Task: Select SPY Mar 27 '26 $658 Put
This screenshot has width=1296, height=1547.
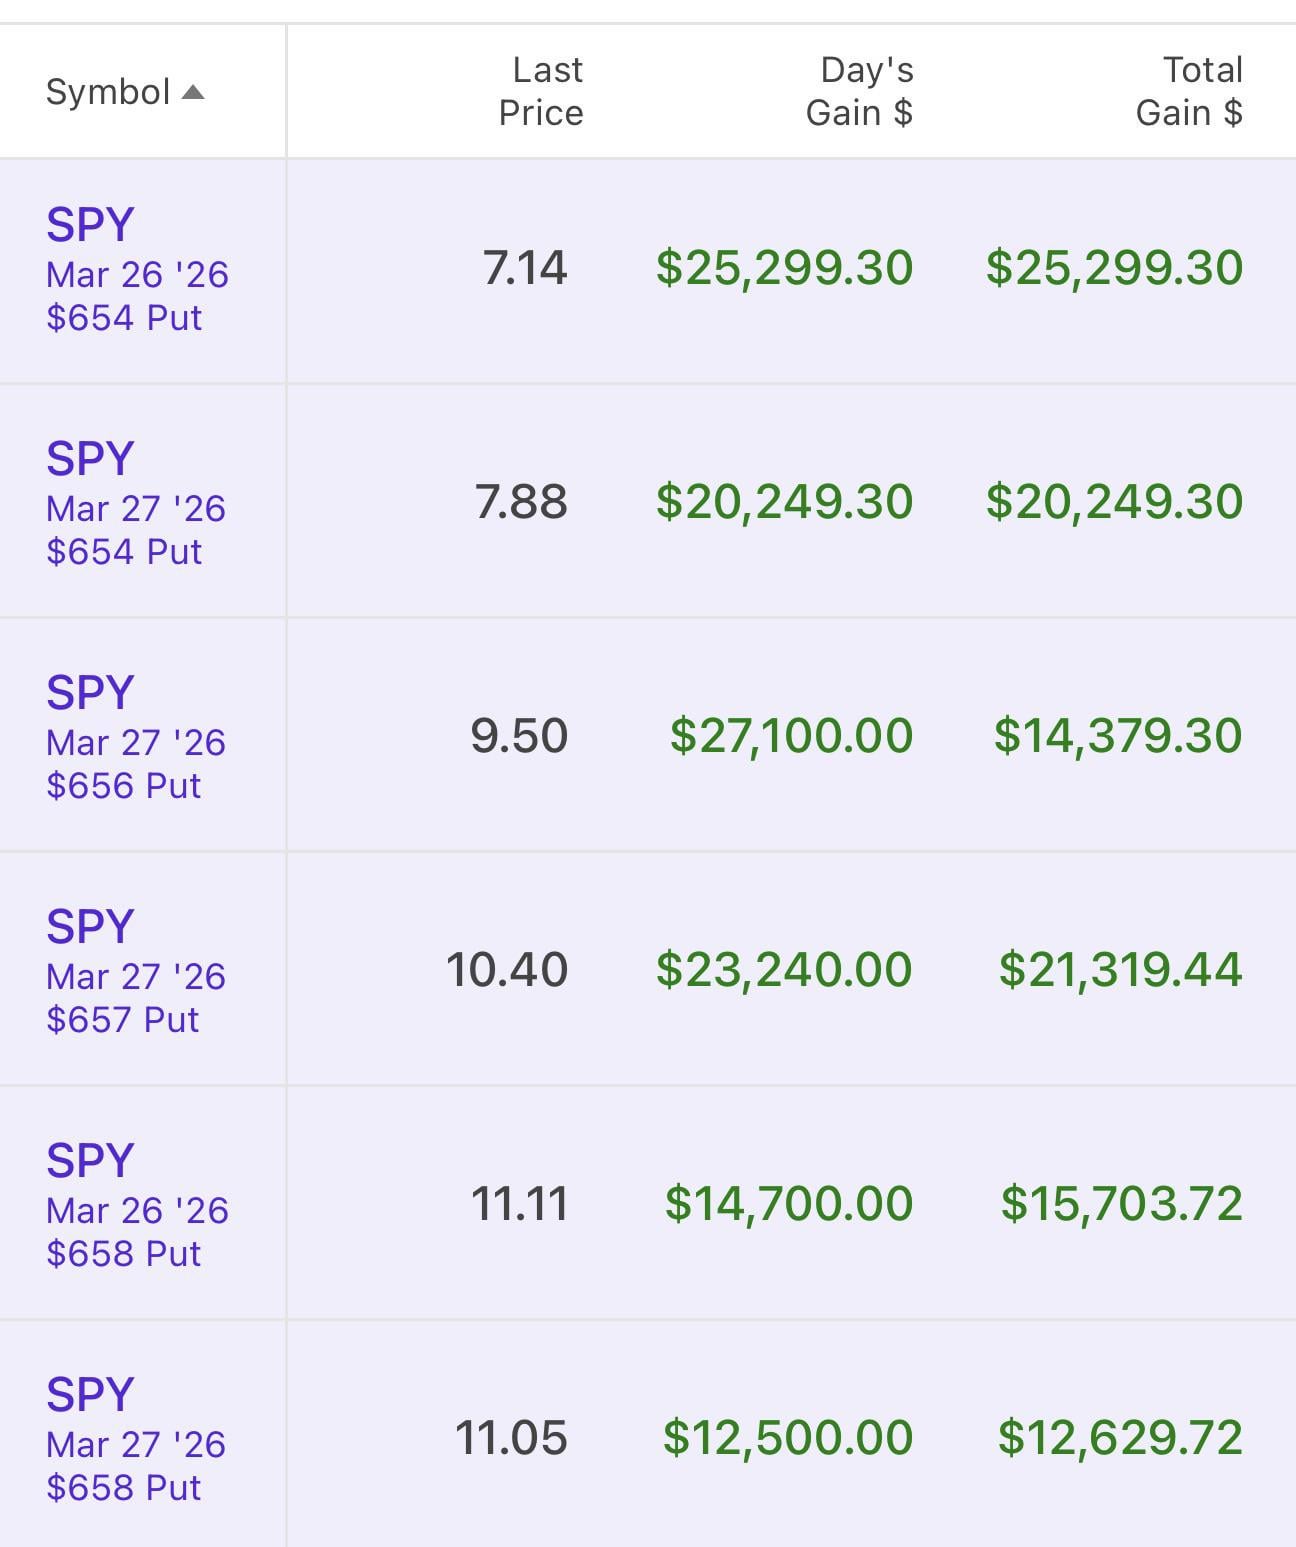Action: (x=136, y=1440)
